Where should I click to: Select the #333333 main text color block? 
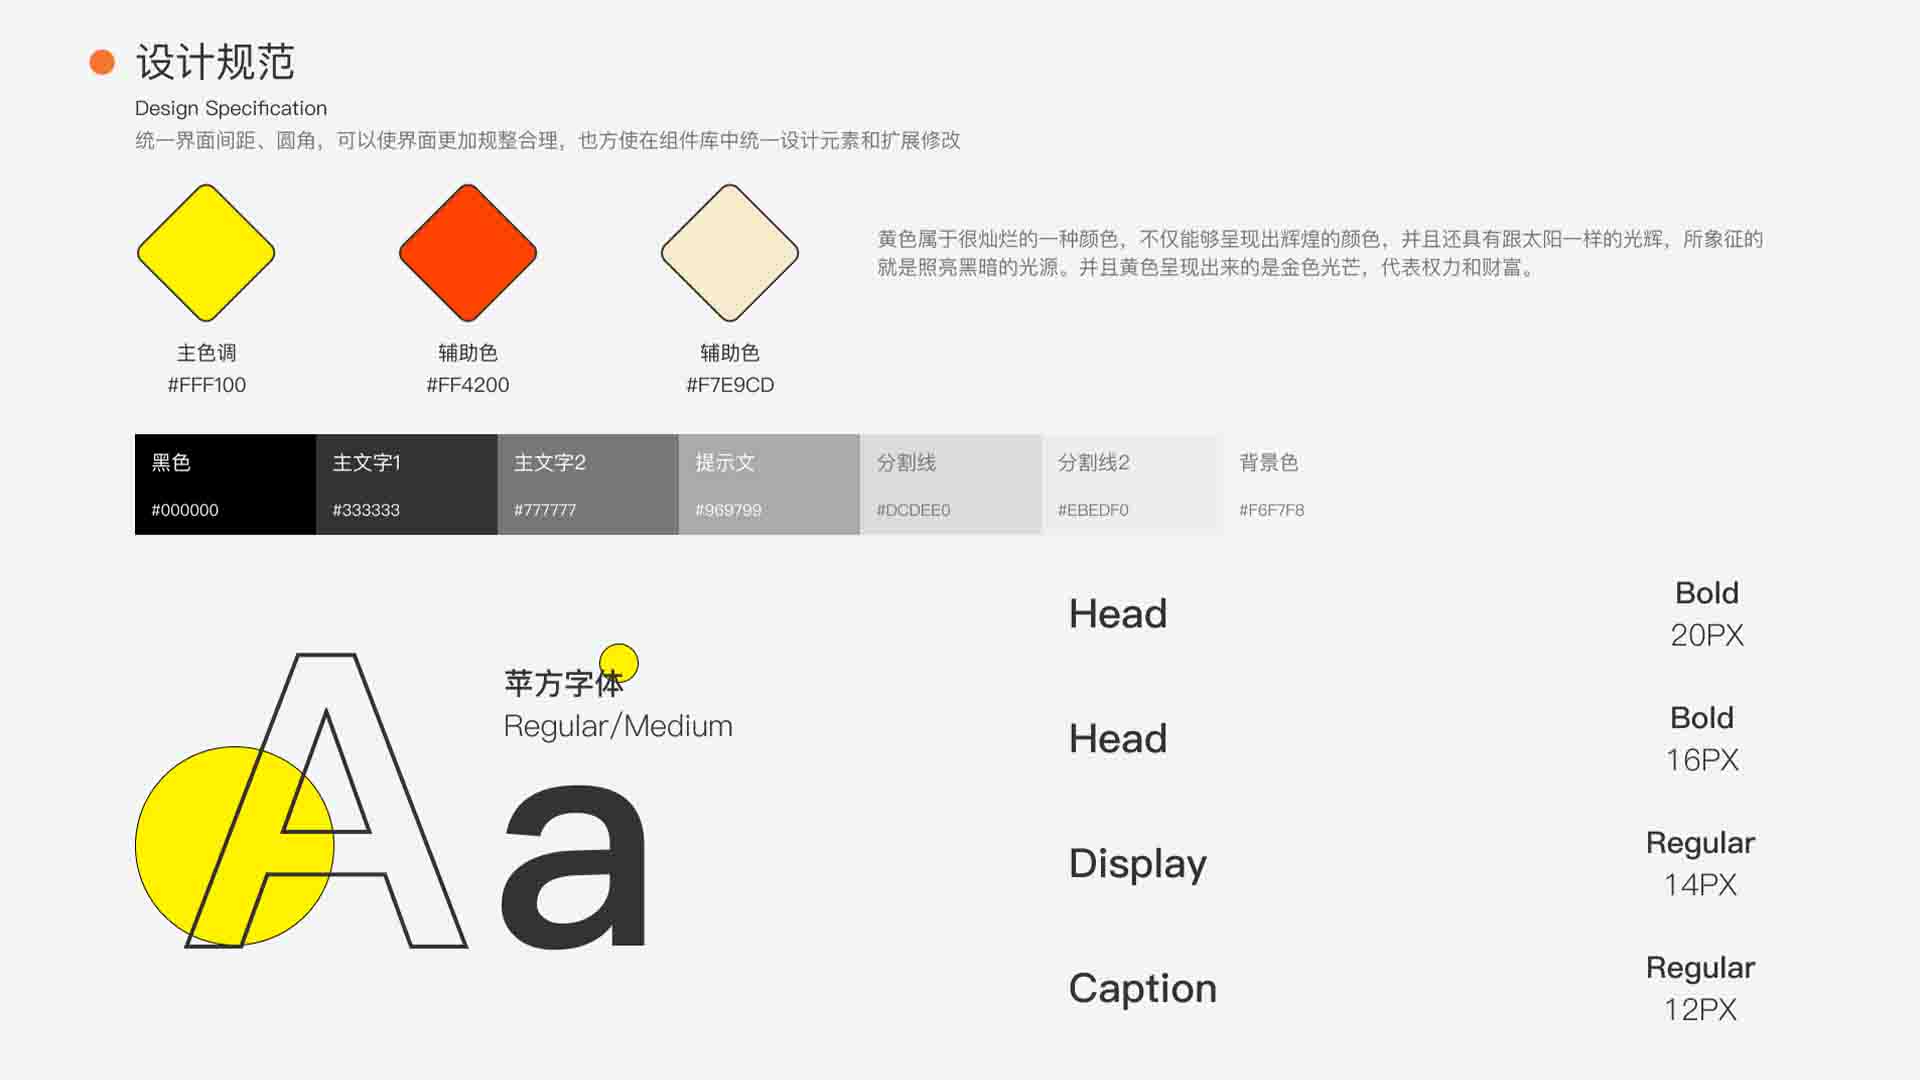pos(406,484)
